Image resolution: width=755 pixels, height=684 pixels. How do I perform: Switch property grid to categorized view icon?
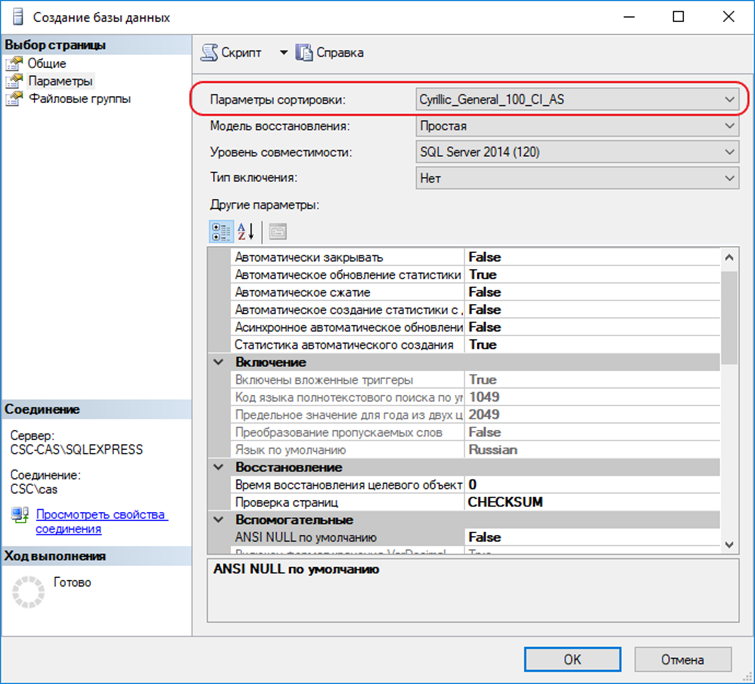click(221, 232)
